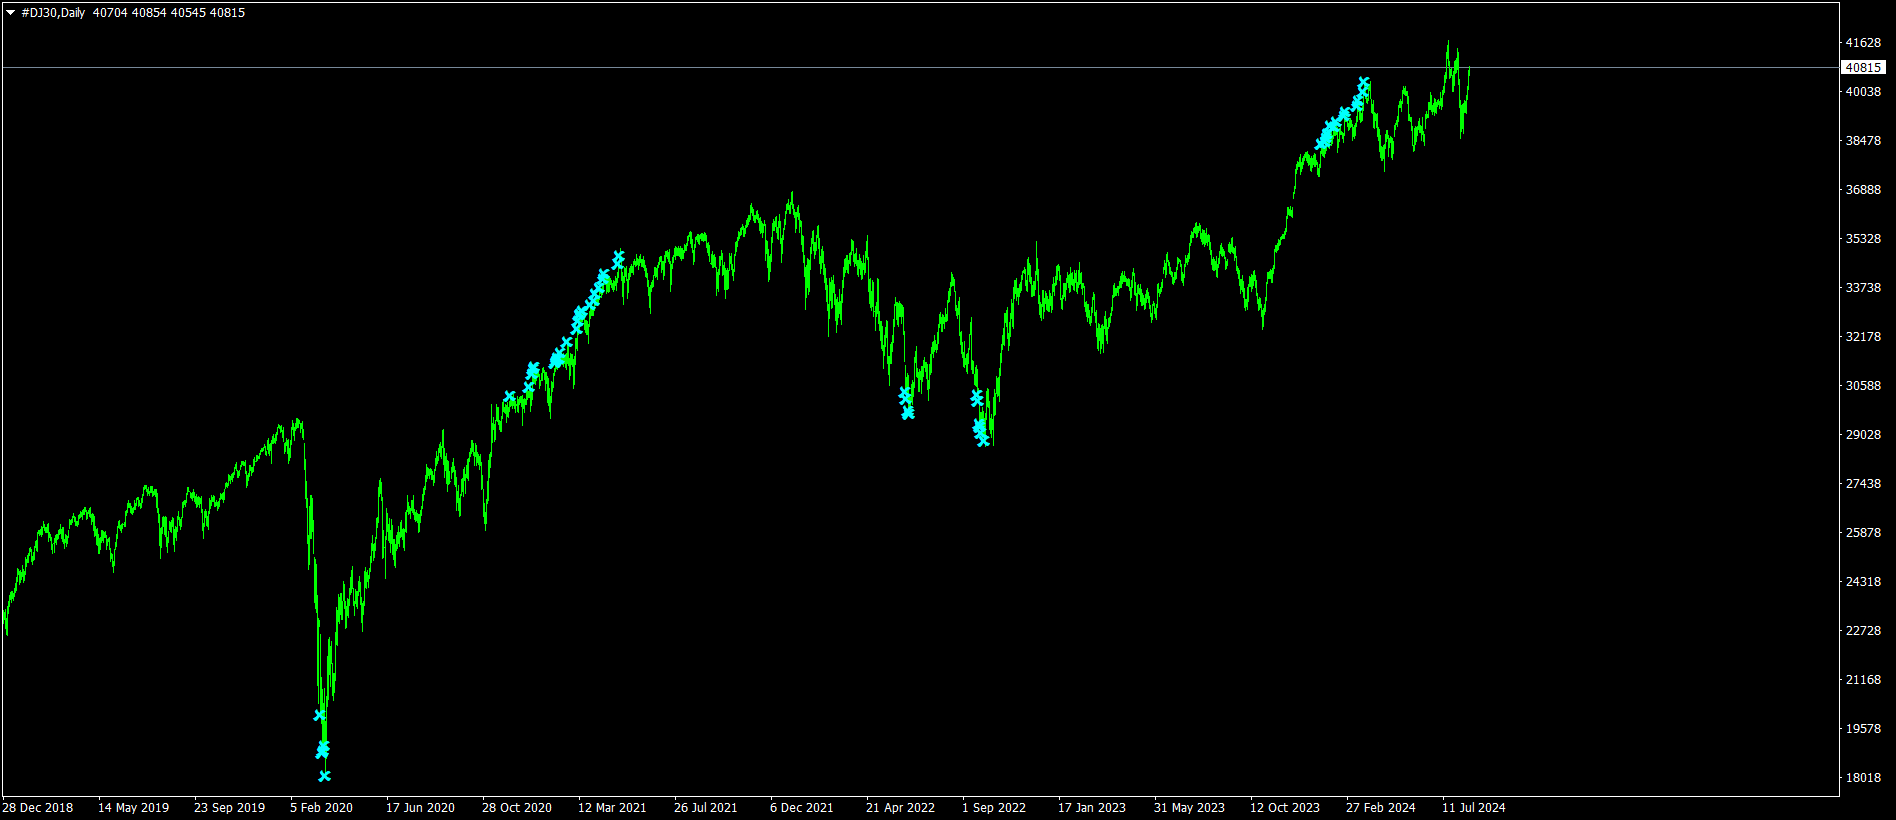This screenshot has height=820, width=1896.
Task: Click the #DJ30,Daily symbol title
Action: (53, 13)
